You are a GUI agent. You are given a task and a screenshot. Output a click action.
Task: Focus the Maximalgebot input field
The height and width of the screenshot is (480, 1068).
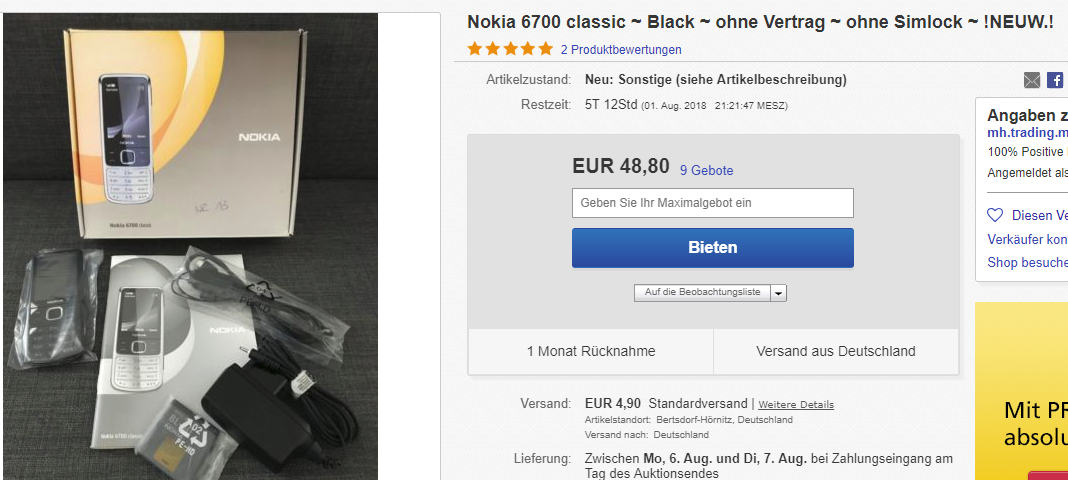pos(712,203)
